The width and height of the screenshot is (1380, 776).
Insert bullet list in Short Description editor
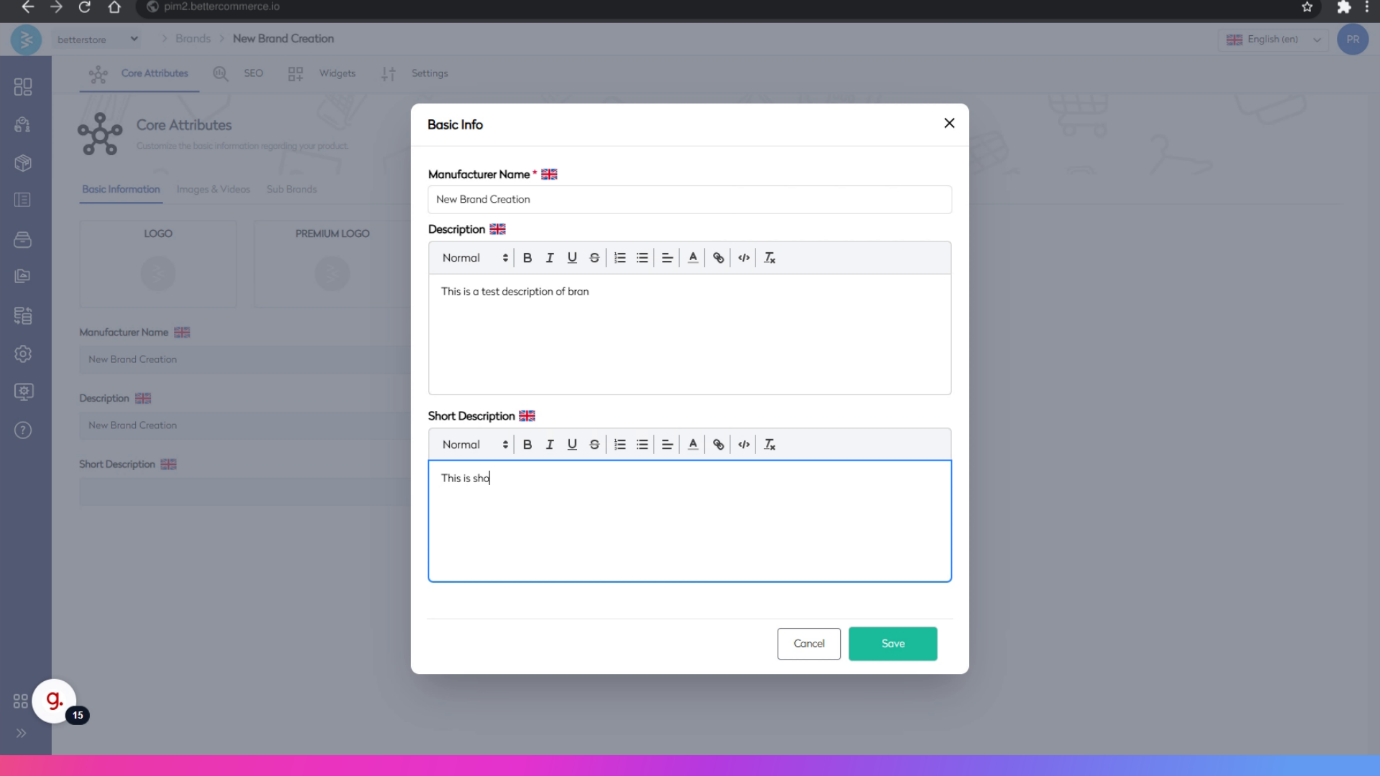(642, 445)
